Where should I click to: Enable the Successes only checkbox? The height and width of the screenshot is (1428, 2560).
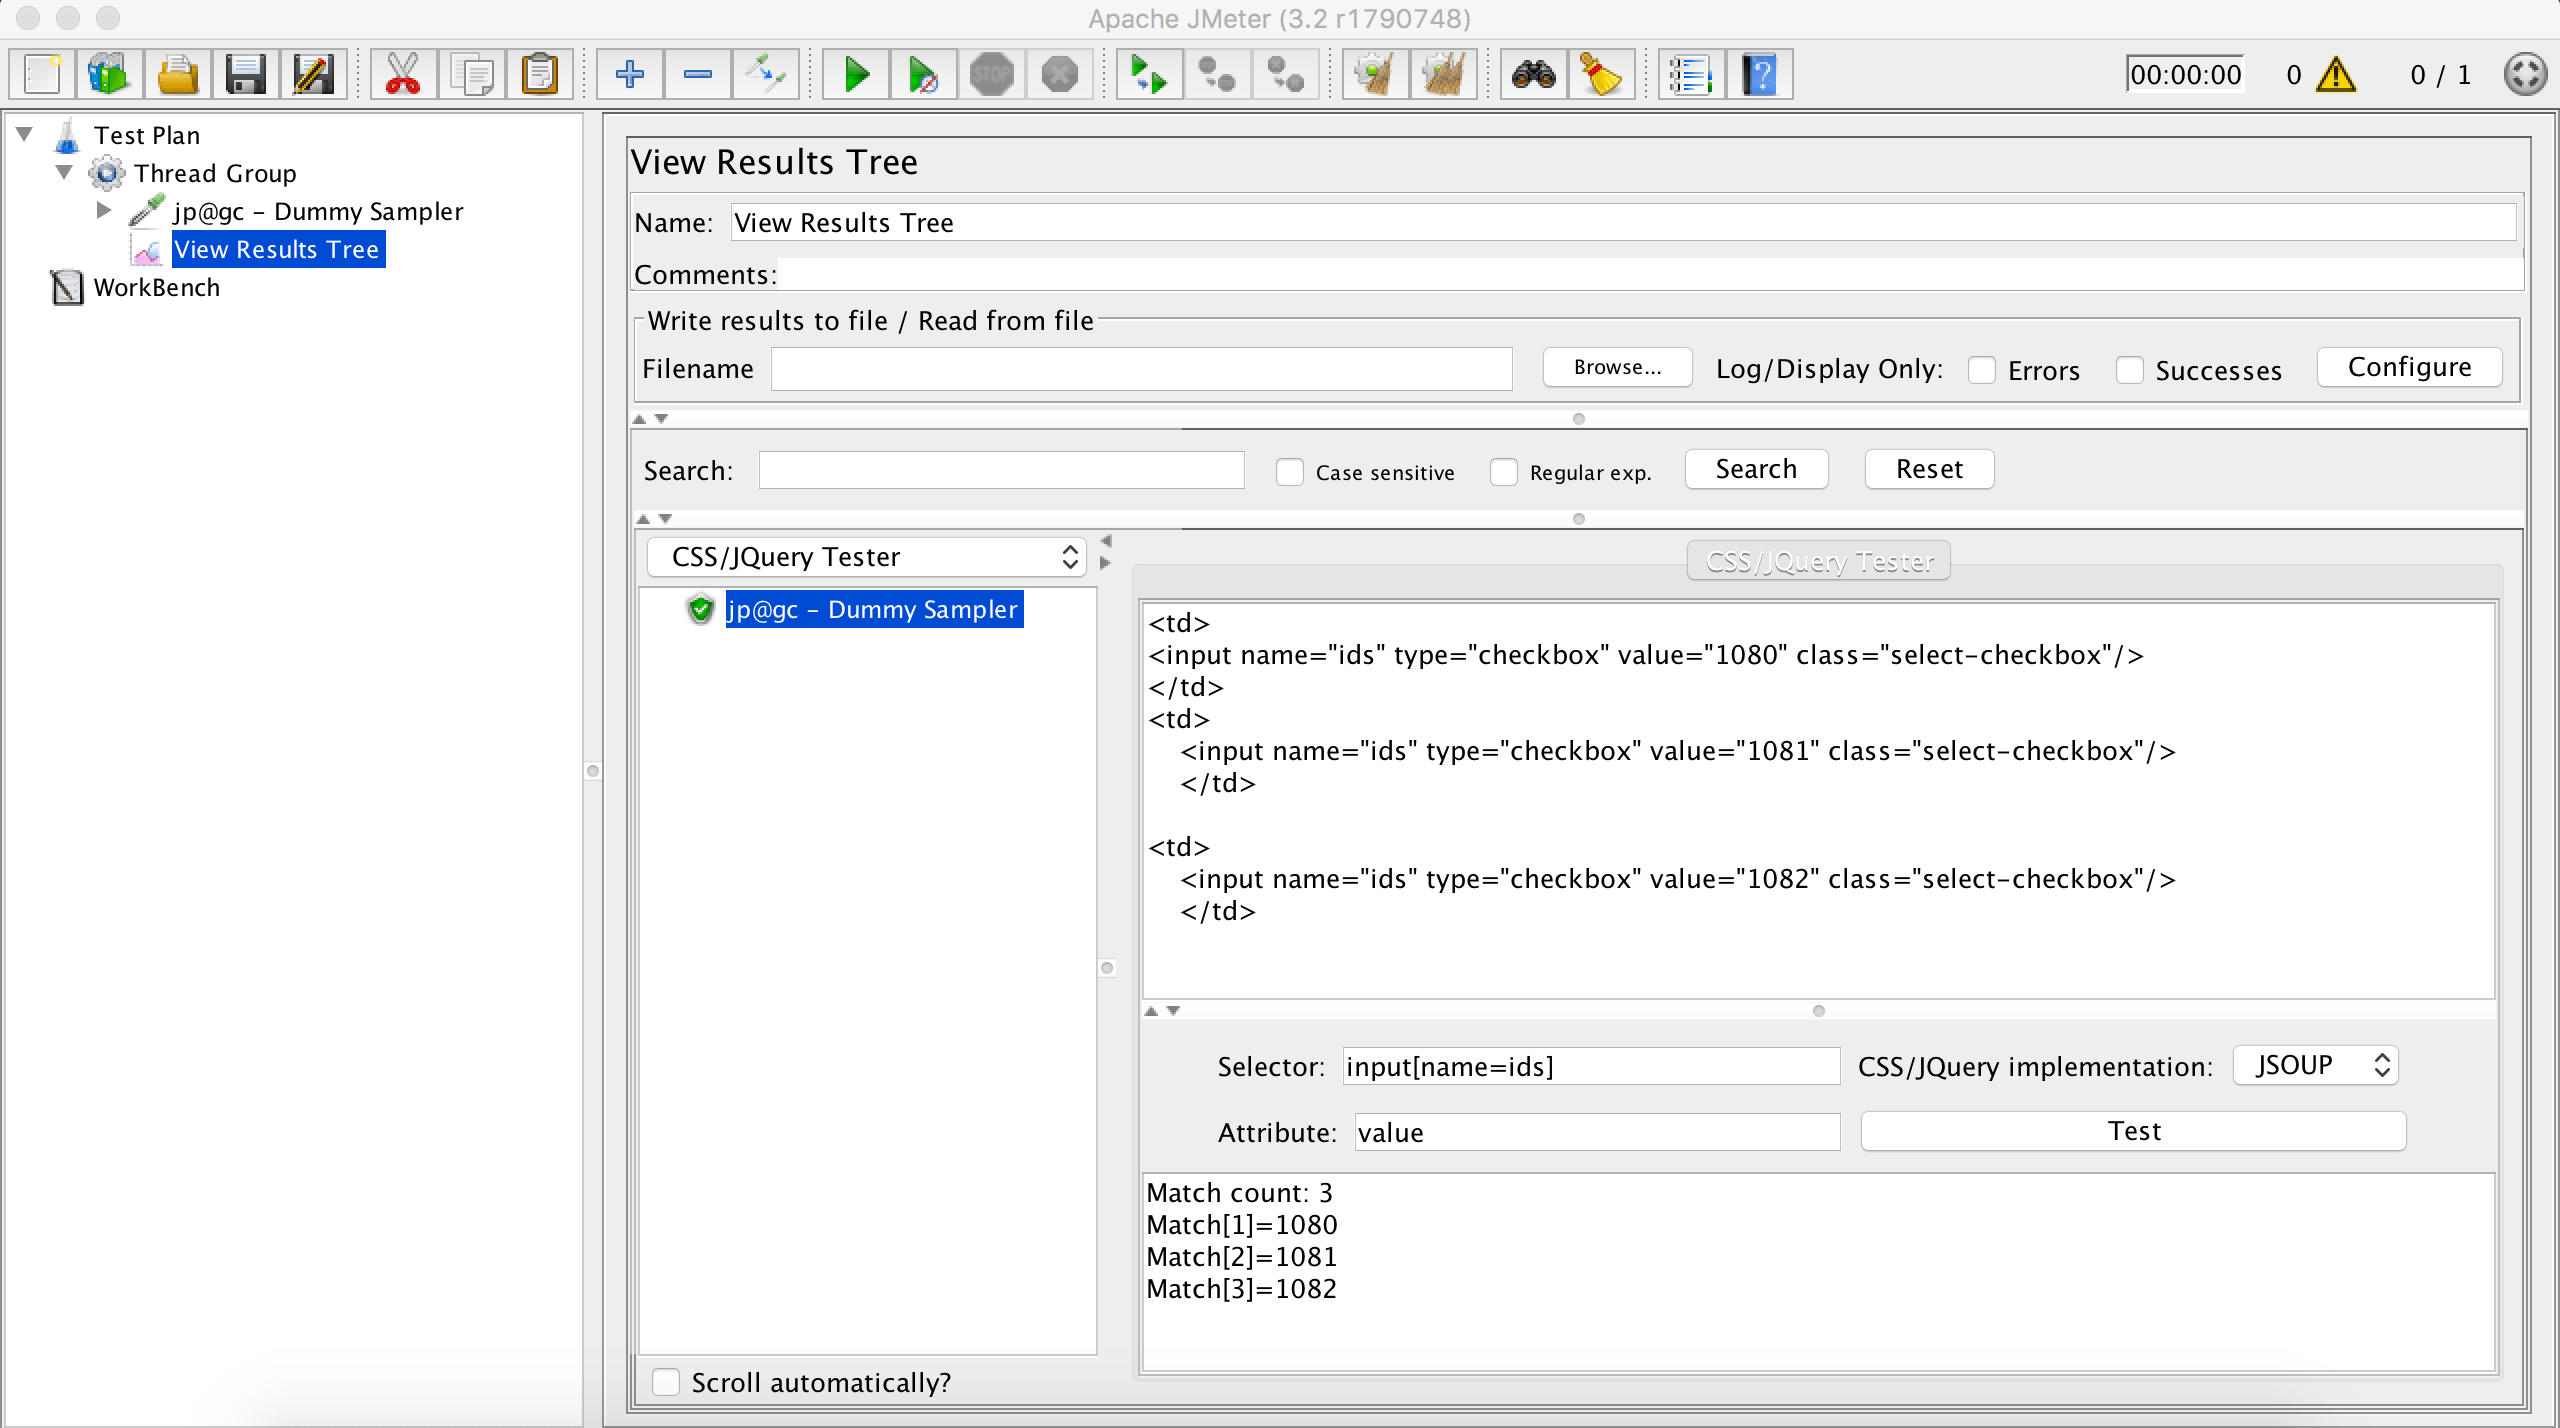(2130, 370)
